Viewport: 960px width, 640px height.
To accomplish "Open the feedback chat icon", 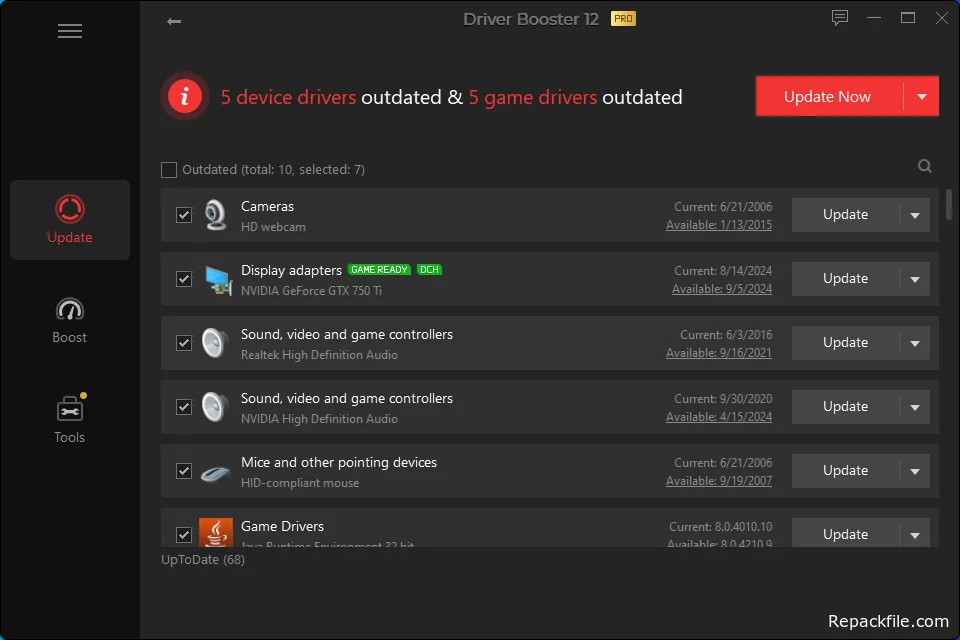I will (839, 18).
